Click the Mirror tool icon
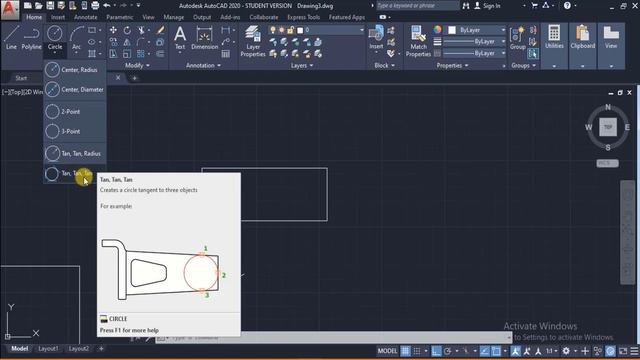Viewport: 640px width, 360px height. pyautogui.click(x=127, y=42)
